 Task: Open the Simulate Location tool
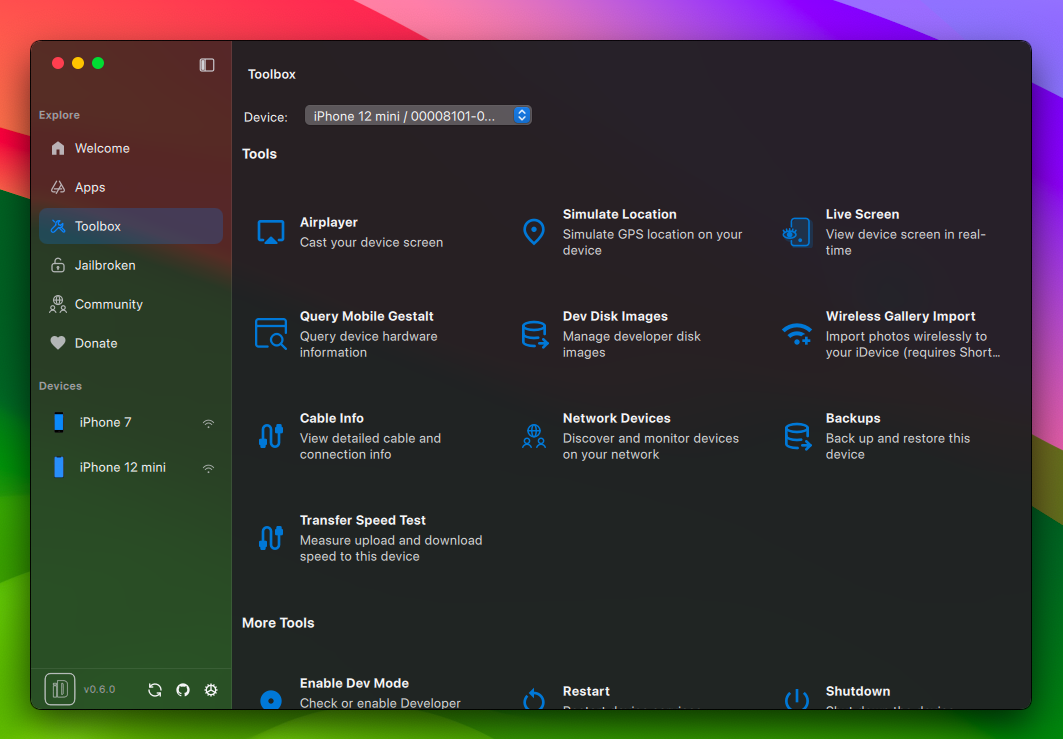tap(635, 232)
